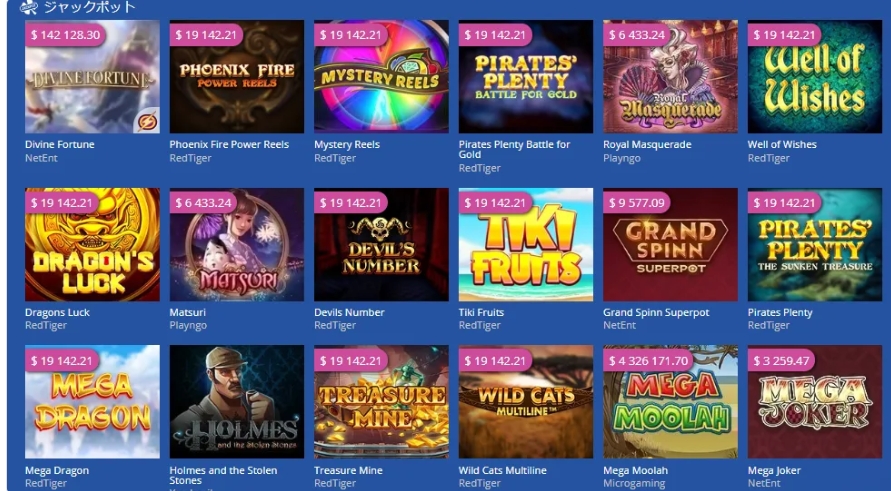Click the Grand Spinn Superpot title link

[x=656, y=313]
